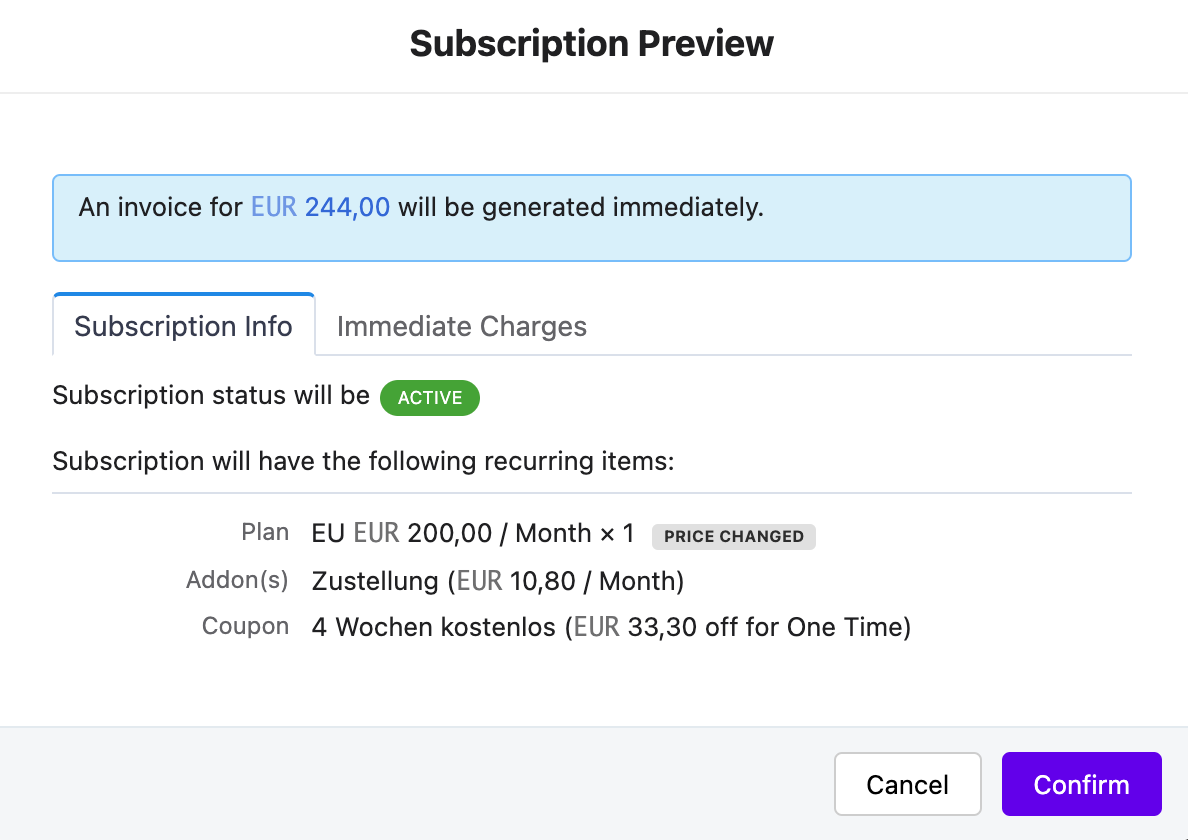Click the 4 Wochen kostenlos coupon entry
The image size is (1188, 840).
(x=611, y=627)
